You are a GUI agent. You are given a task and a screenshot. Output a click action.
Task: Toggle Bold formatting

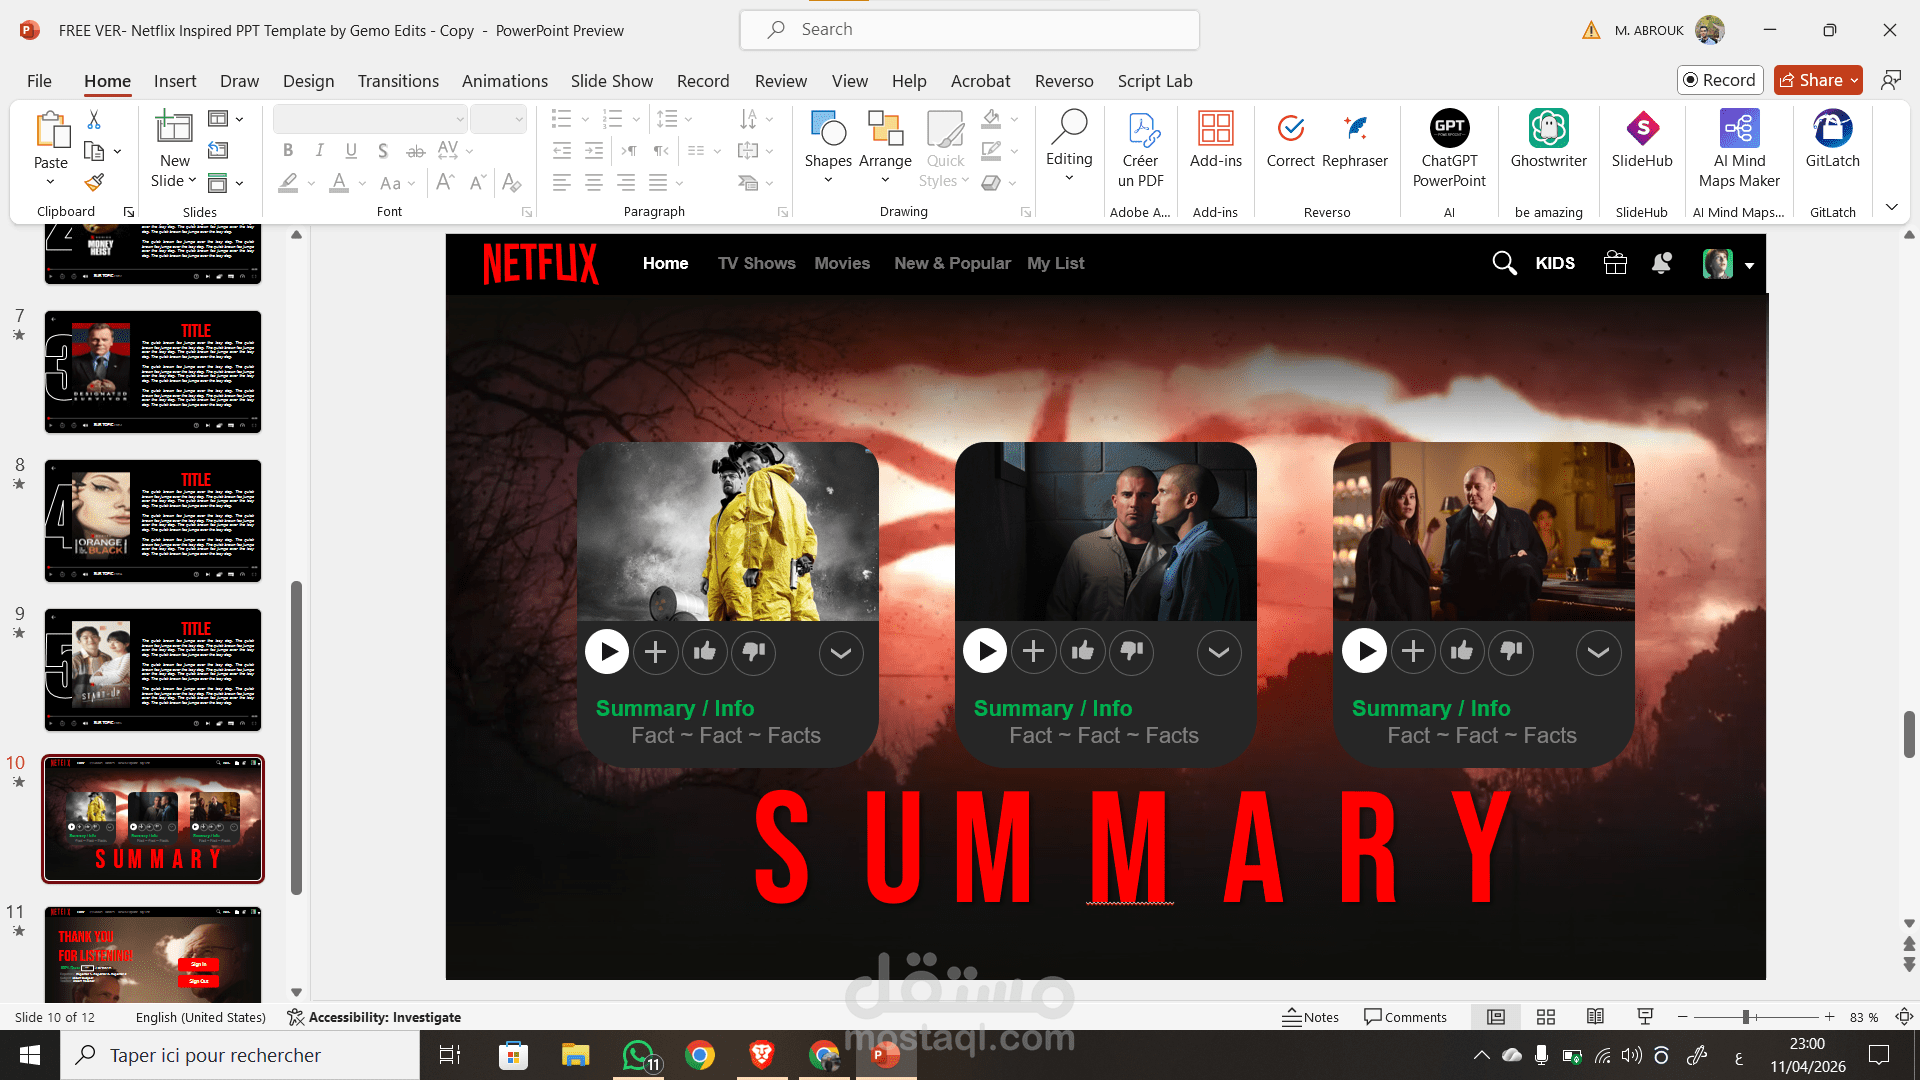pos(288,150)
